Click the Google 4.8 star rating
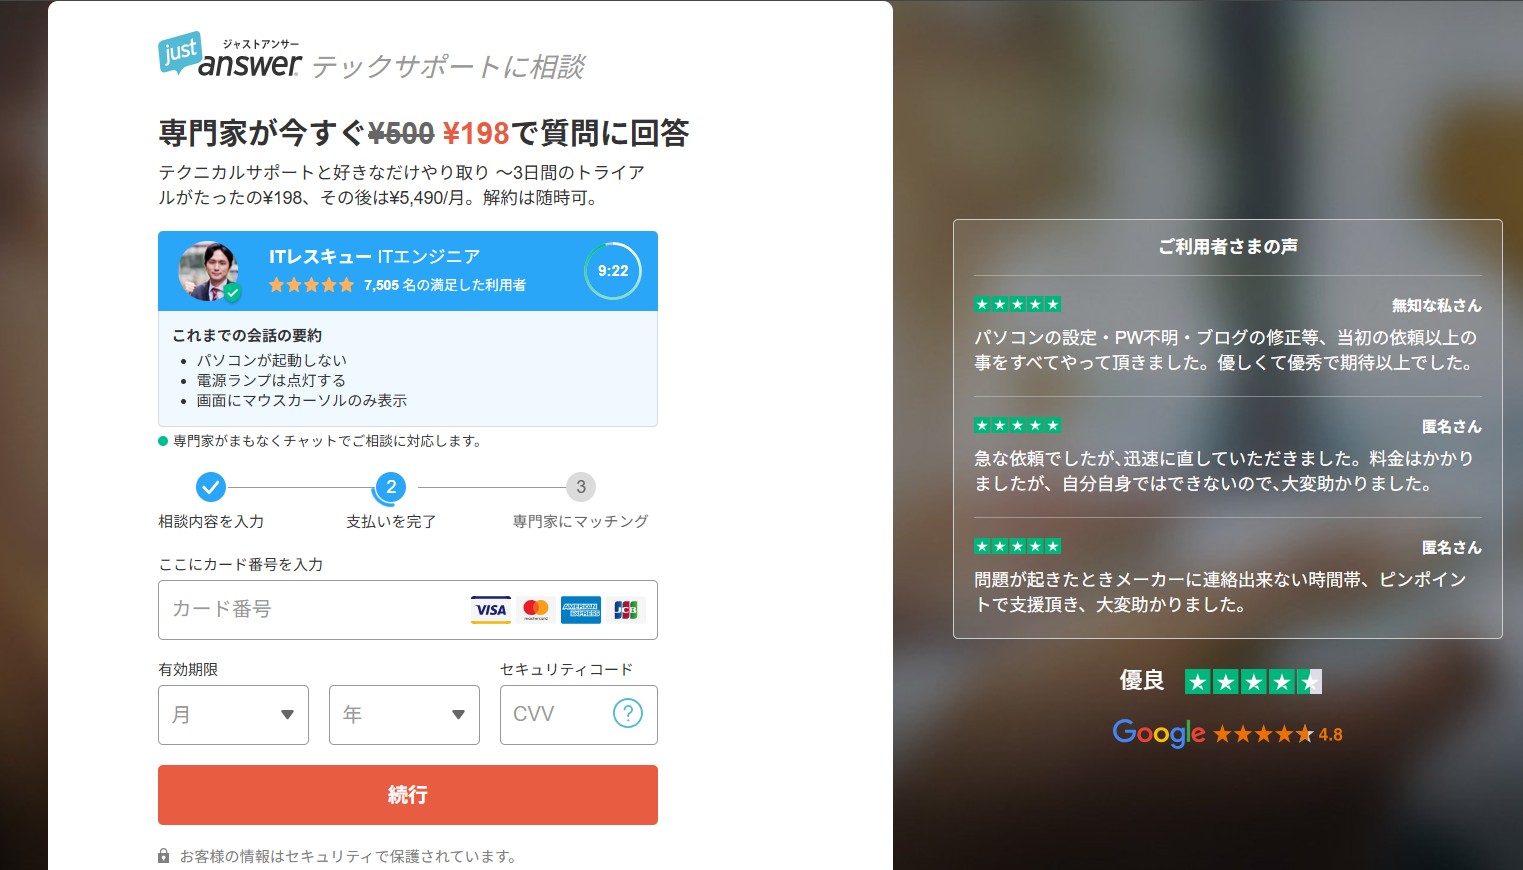1523x870 pixels. tap(1227, 734)
